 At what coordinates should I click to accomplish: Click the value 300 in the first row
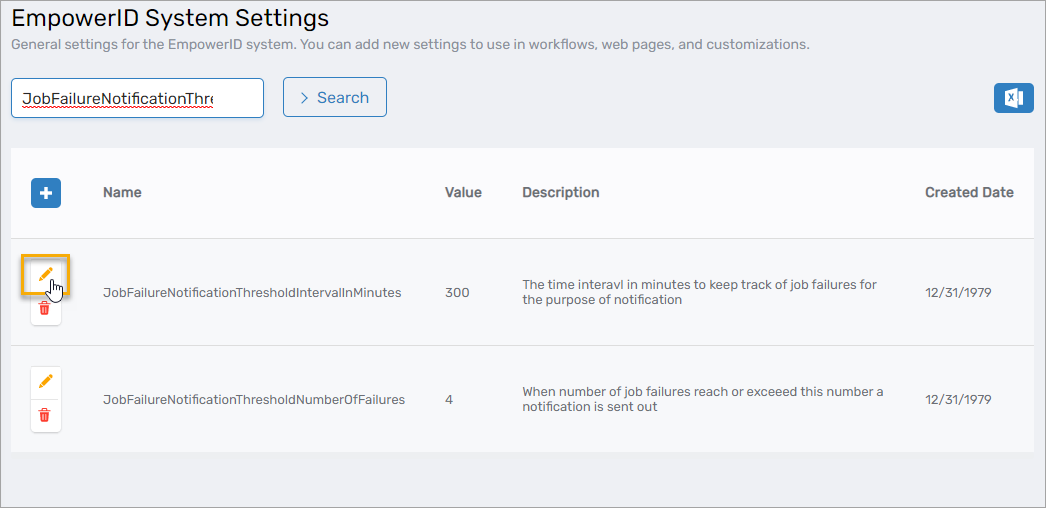[457, 292]
